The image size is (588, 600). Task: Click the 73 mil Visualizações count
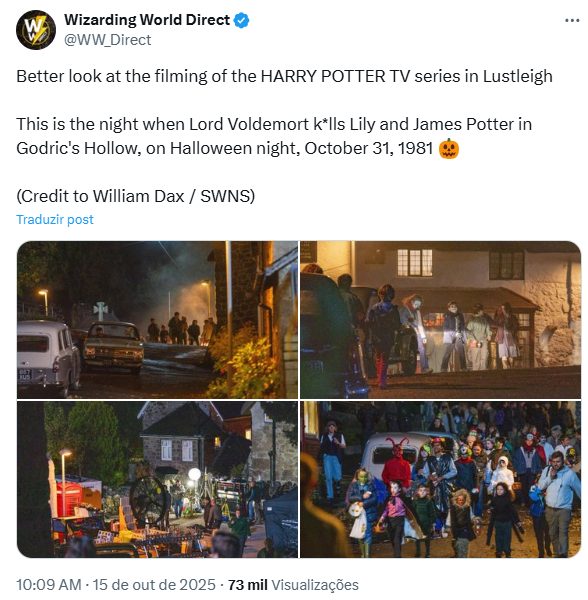click(x=293, y=585)
